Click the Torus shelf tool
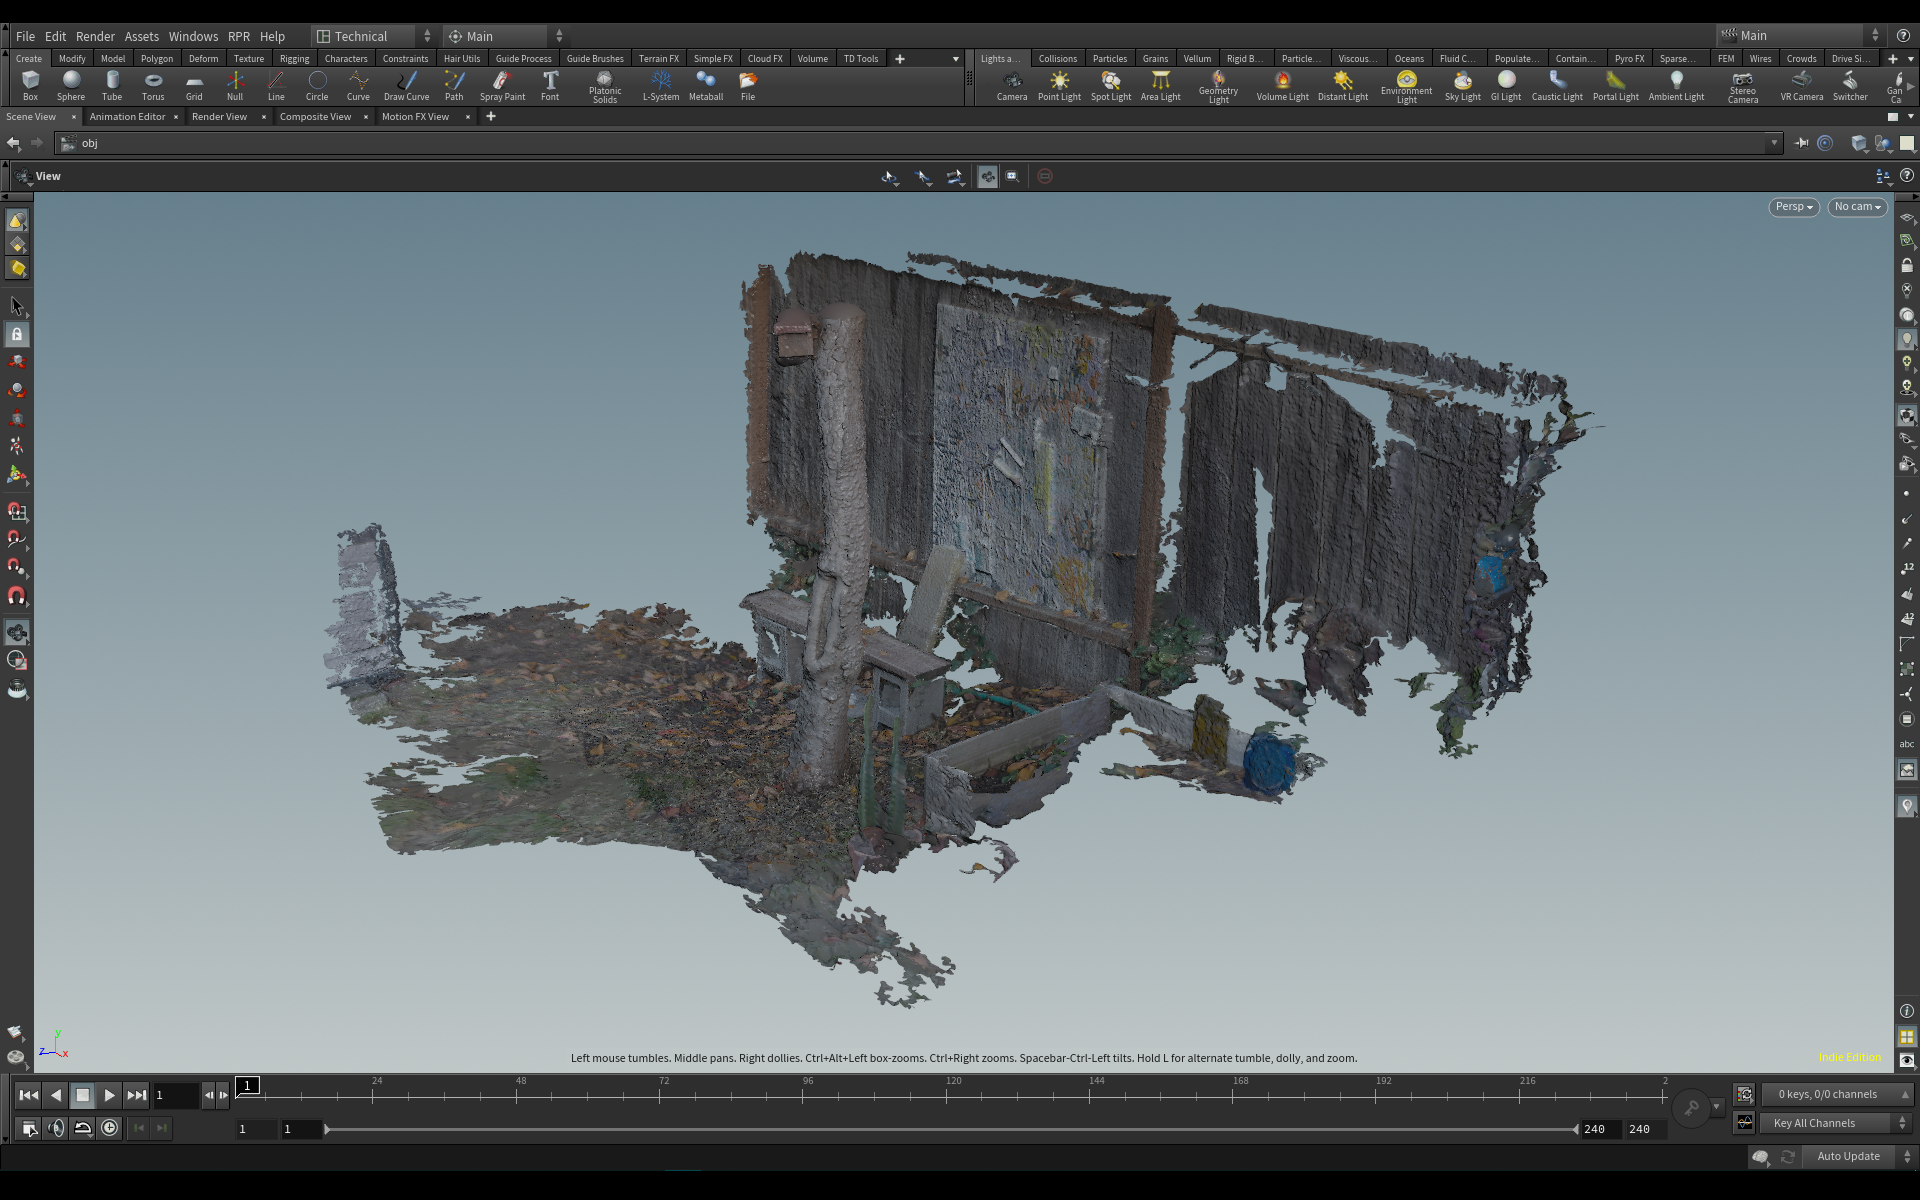Image resolution: width=1920 pixels, height=1200 pixels. pos(153,85)
